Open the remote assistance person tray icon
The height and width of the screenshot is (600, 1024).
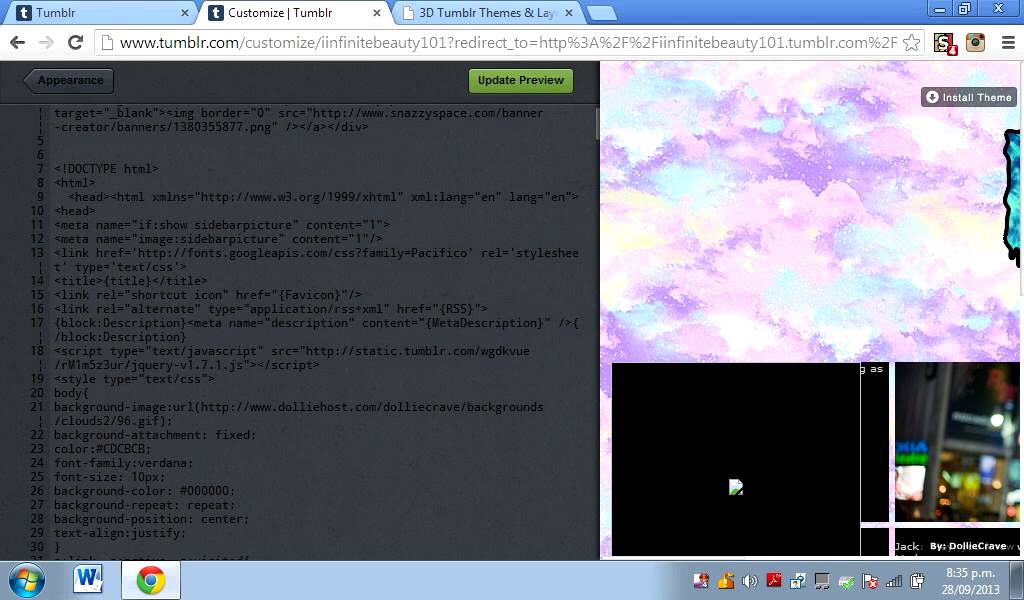tap(798, 581)
